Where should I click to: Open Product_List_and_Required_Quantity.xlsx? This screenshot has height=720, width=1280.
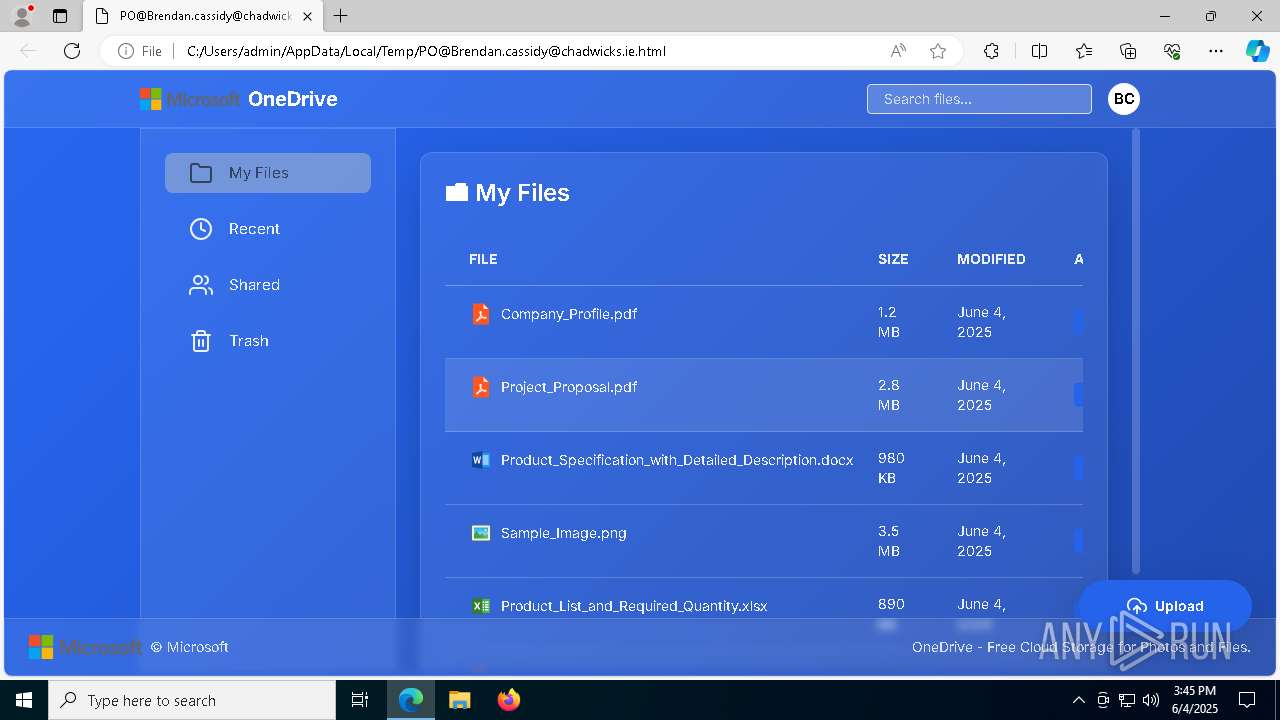634,606
